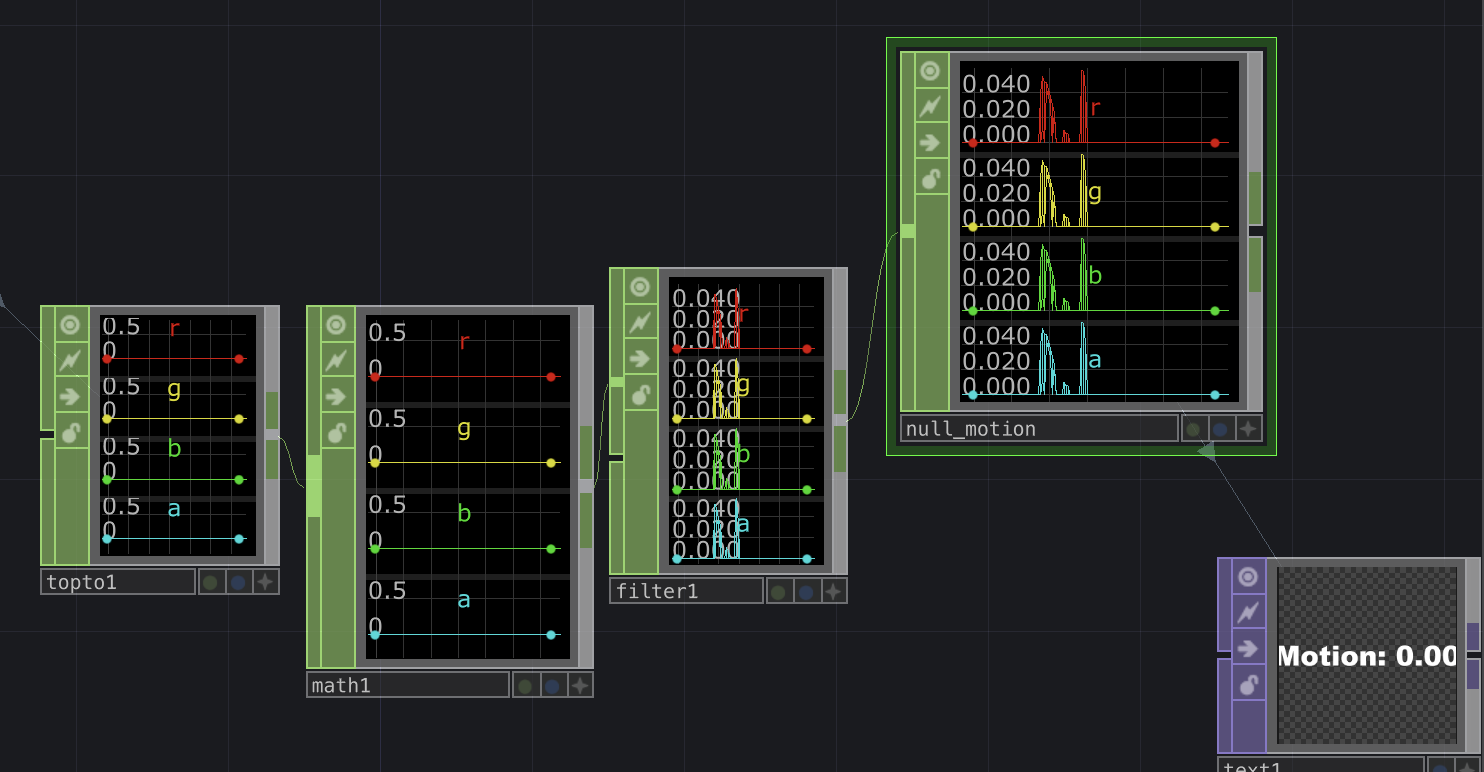
Task: Click the Lock flag icon on topto1
Action: 68,432
